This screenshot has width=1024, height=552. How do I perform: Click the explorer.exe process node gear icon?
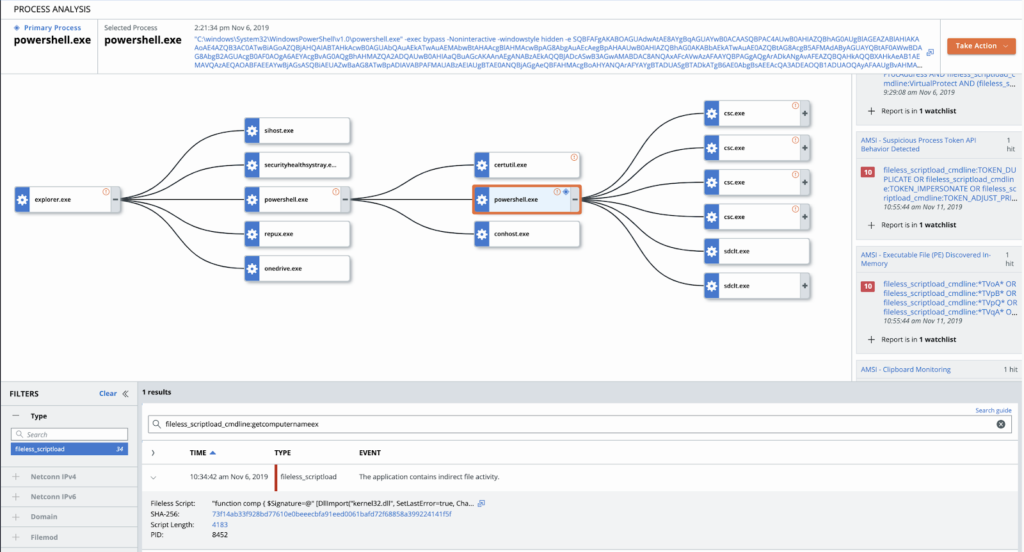22,199
